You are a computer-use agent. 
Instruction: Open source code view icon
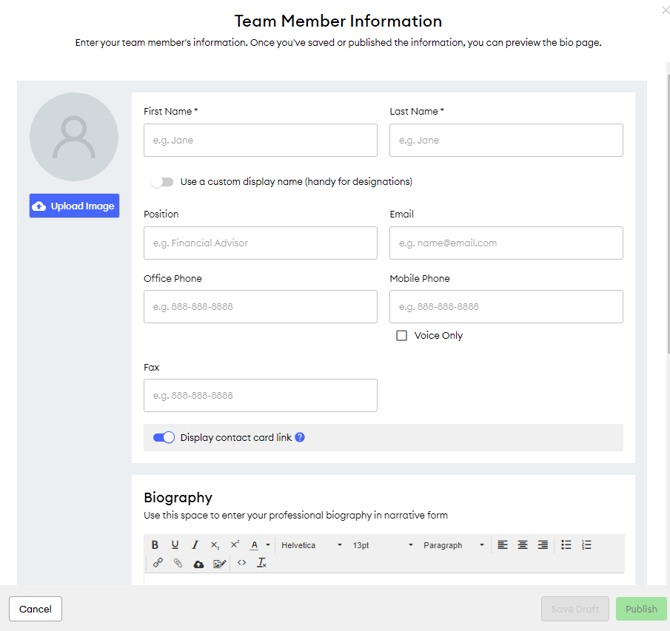coord(242,563)
